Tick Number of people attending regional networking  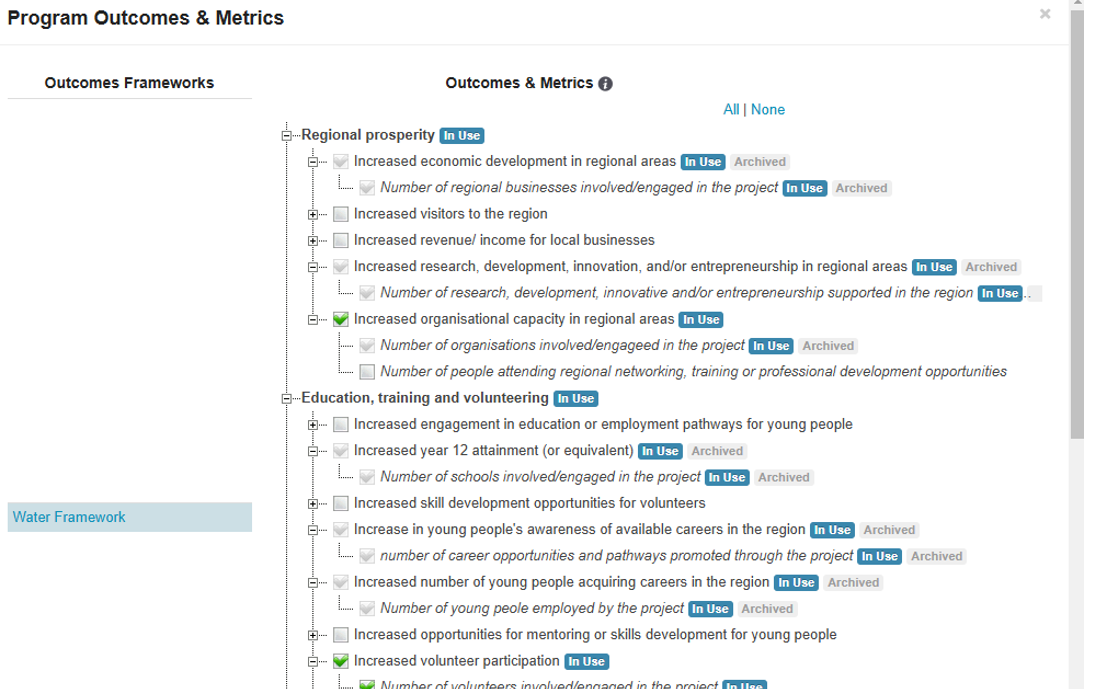click(x=367, y=372)
